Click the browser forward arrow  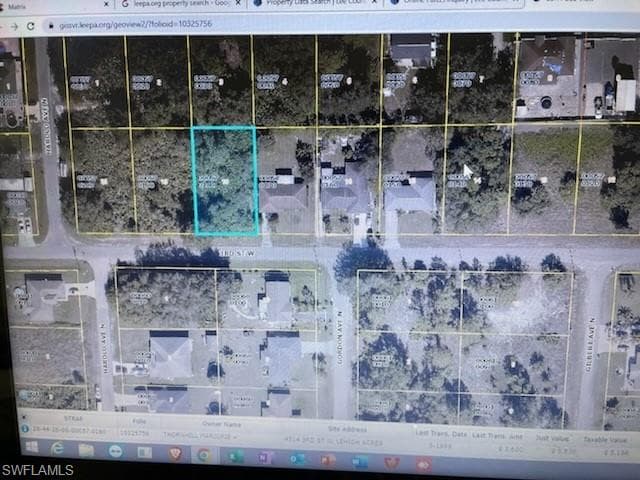[x=15, y=27]
